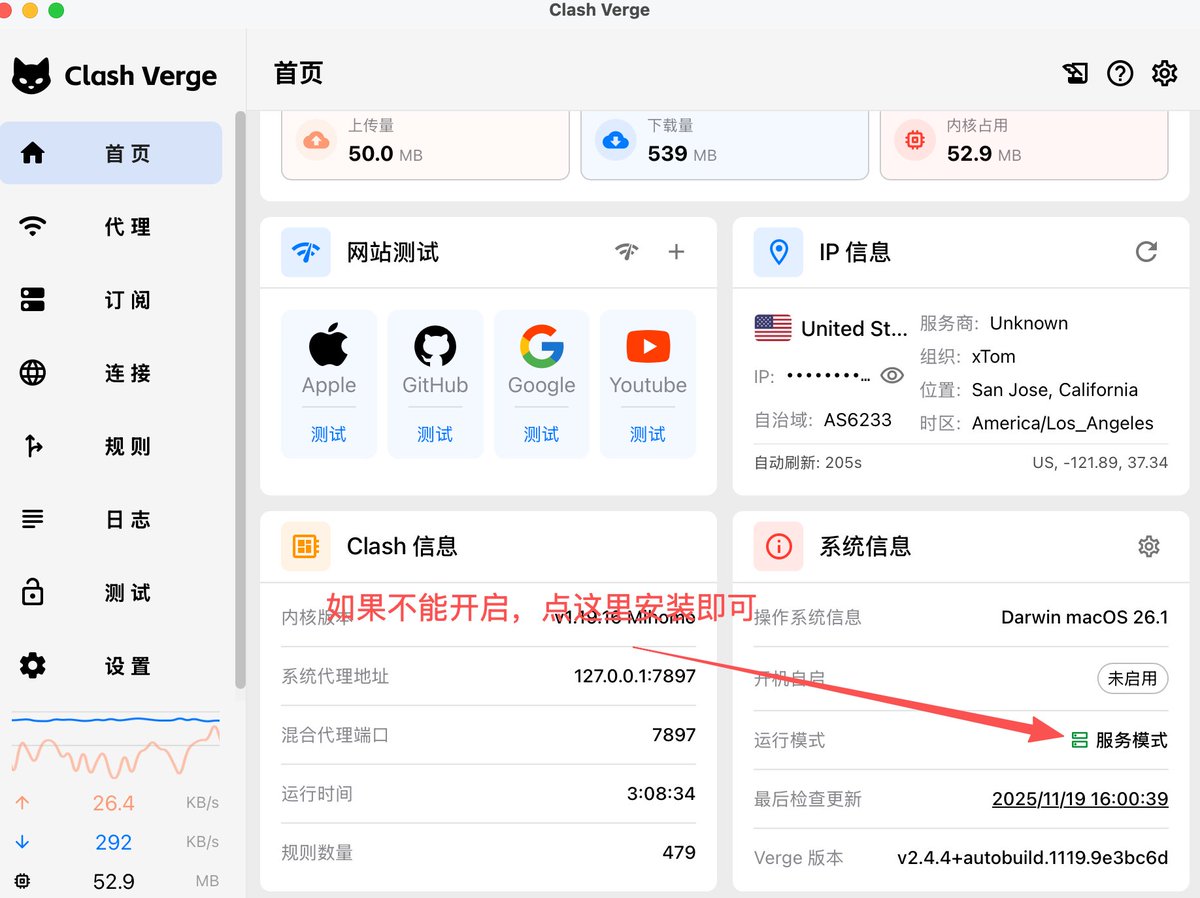Open the 代理 proxies sidebar item
This screenshot has width=1200, height=898.
click(x=111, y=227)
